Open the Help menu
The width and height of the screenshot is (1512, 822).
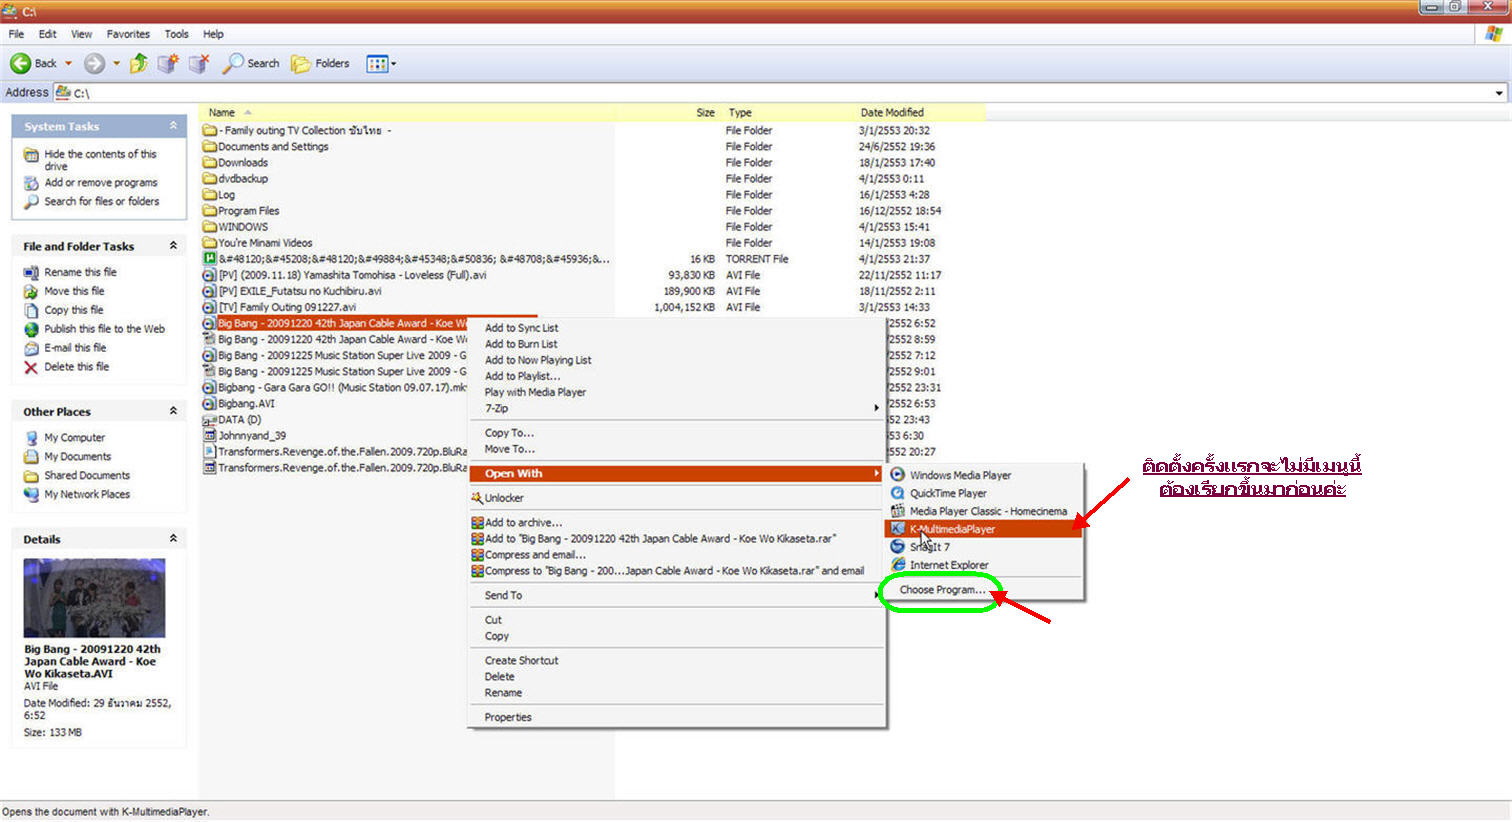click(x=213, y=34)
